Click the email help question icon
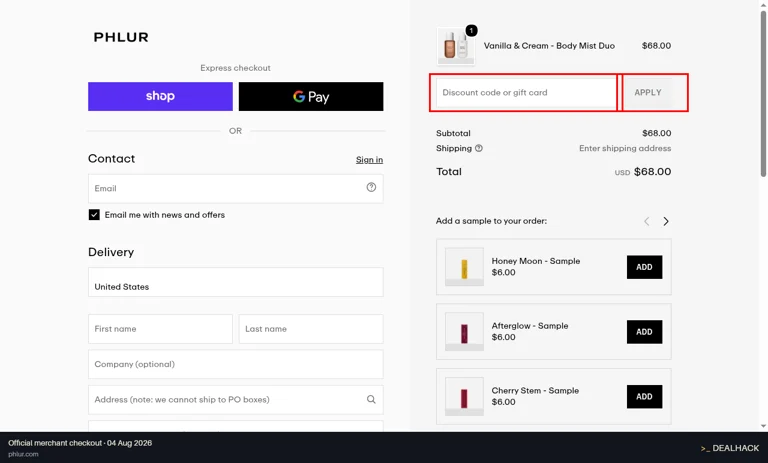Screen dimensions: 768x463 coord(371,187)
